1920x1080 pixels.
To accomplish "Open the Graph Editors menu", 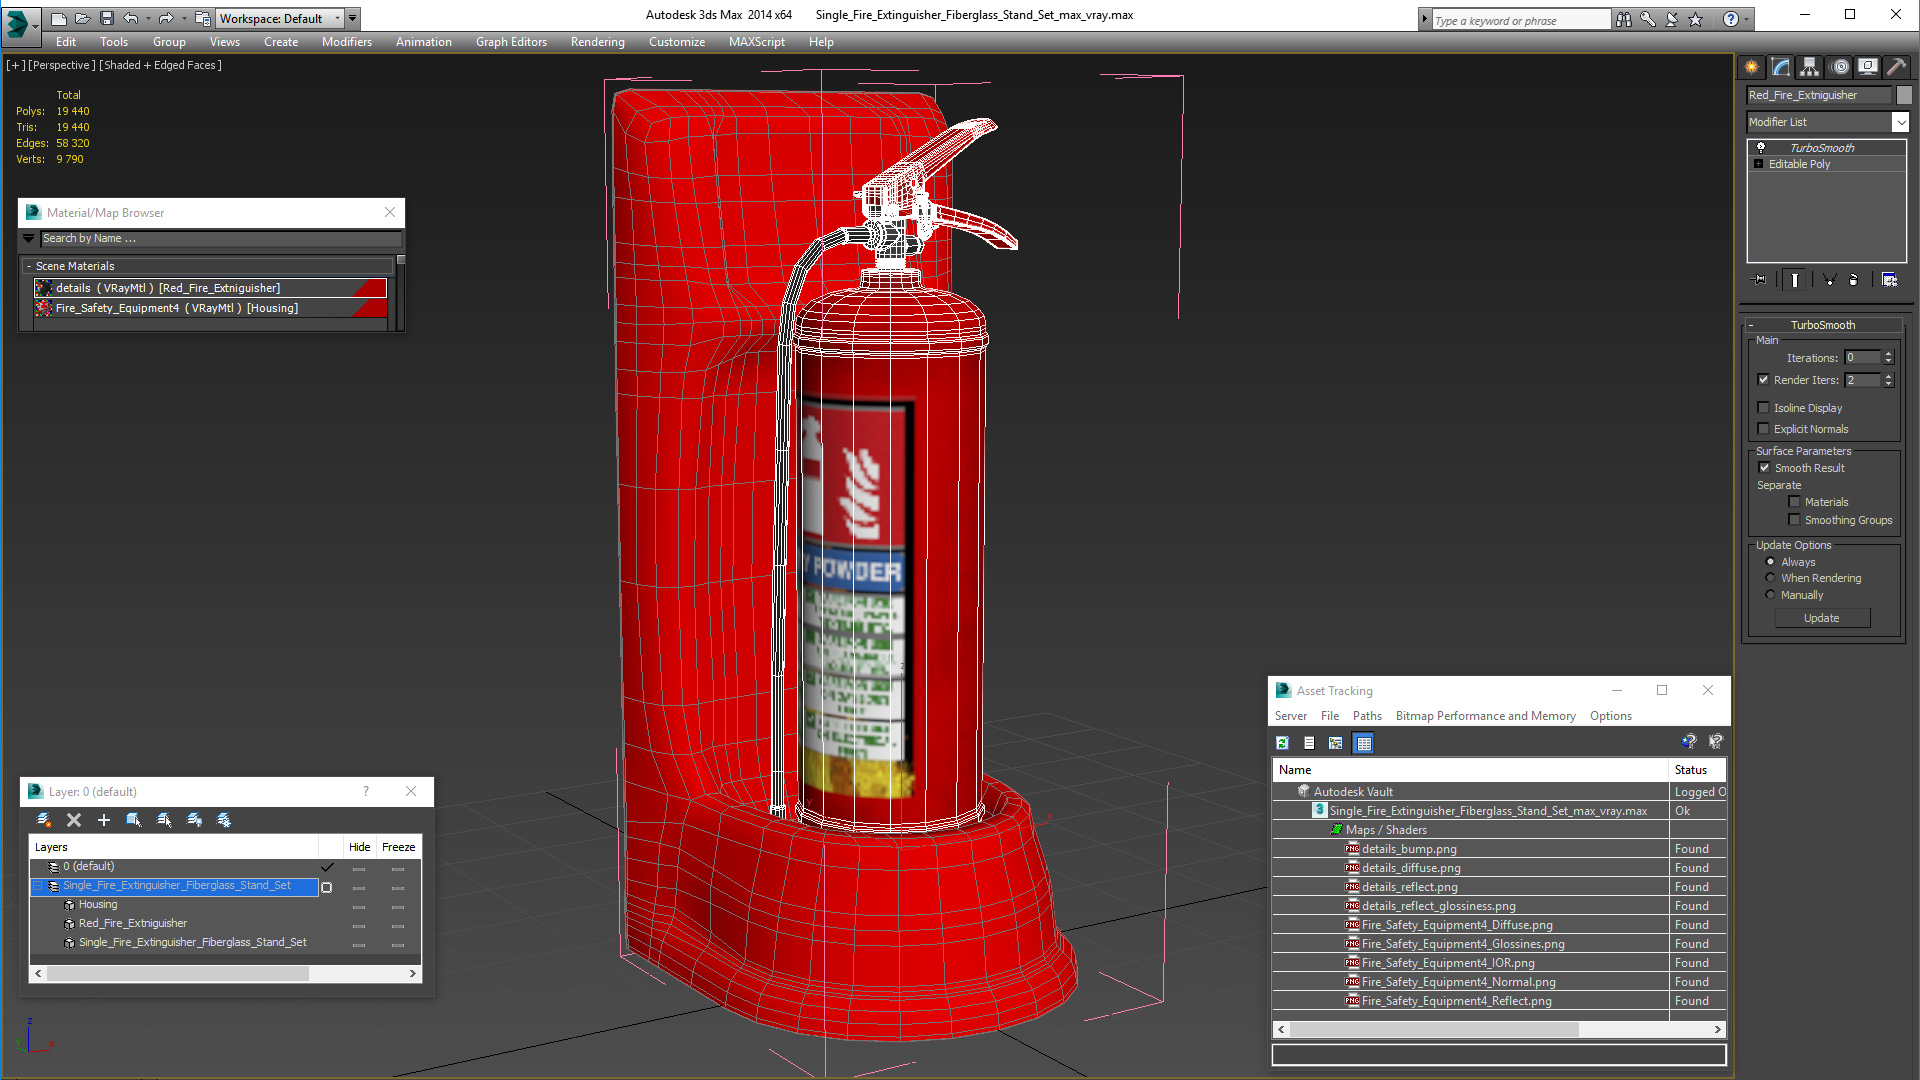I will point(511,42).
